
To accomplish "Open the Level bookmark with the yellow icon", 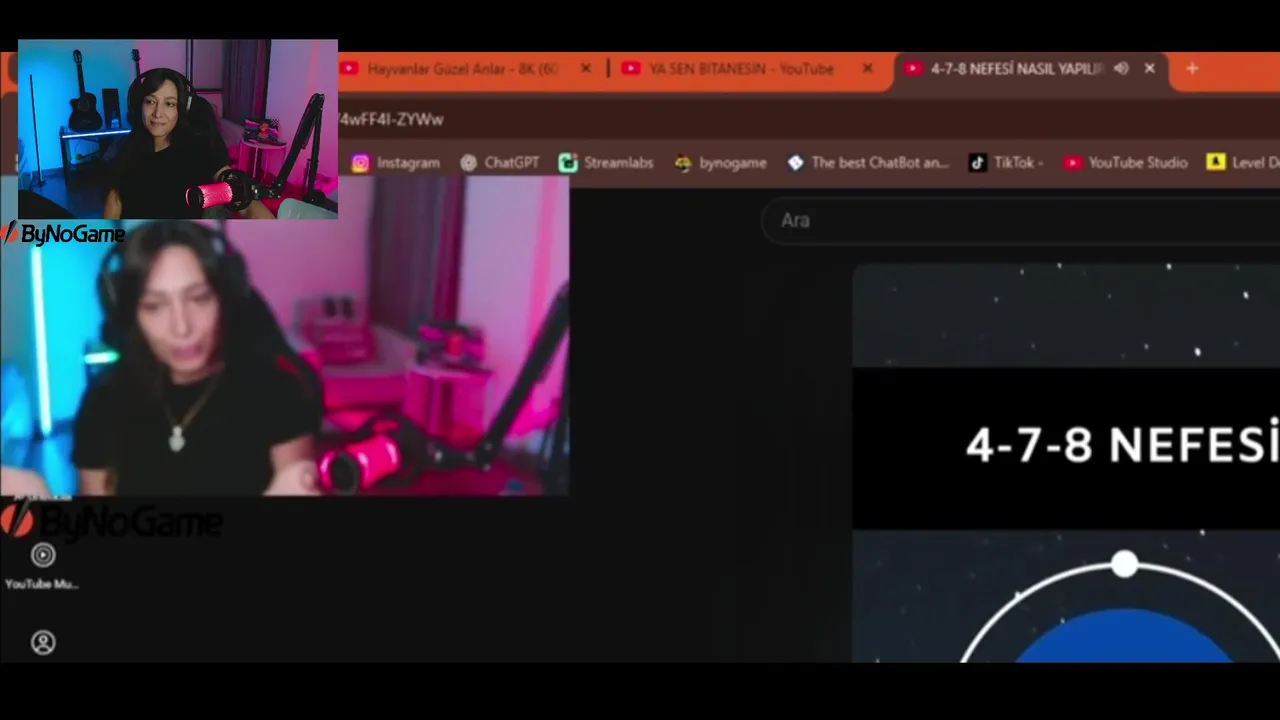I will pos(1243,163).
